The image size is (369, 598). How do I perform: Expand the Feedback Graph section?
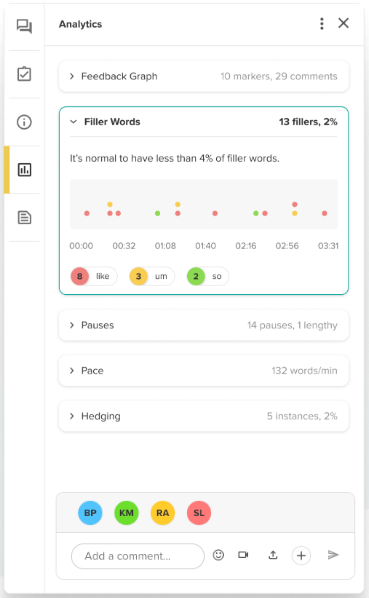tap(204, 76)
